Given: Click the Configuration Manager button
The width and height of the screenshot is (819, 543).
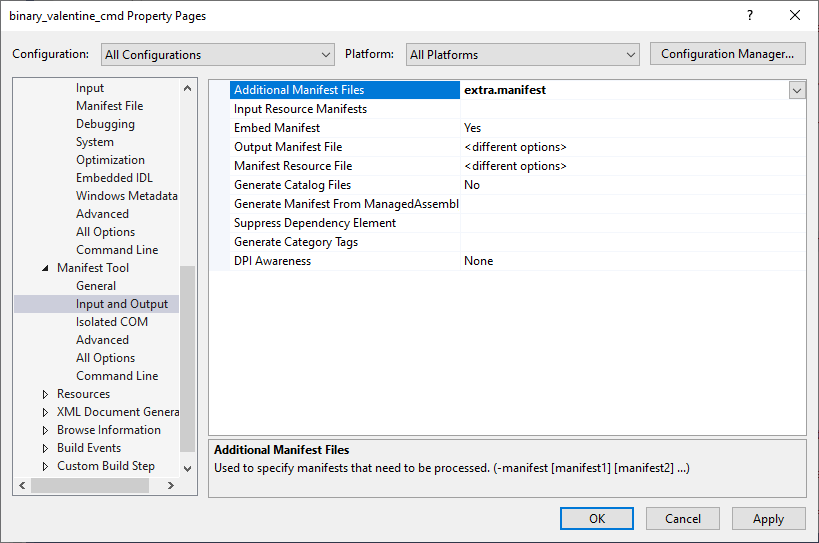Looking at the screenshot, I should pyautogui.click(x=727, y=54).
